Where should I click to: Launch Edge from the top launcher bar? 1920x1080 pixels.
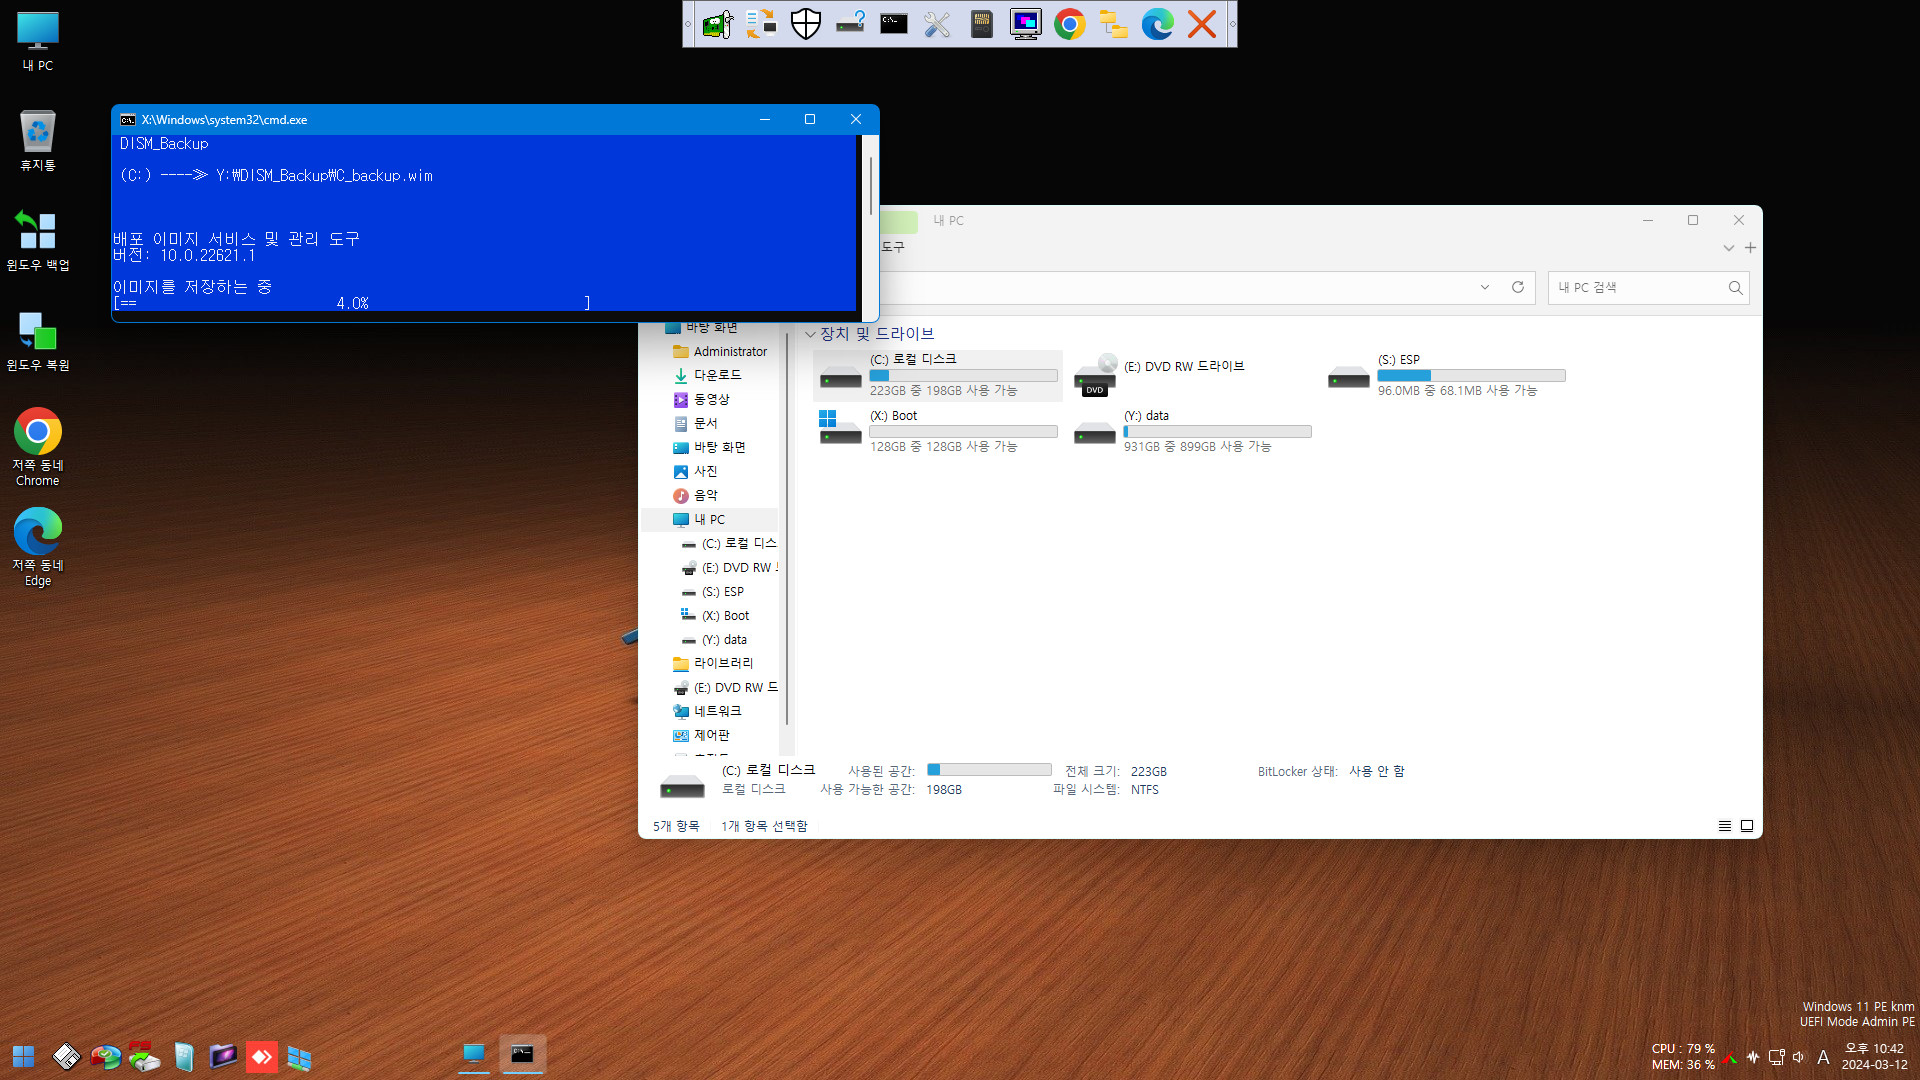(1158, 24)
